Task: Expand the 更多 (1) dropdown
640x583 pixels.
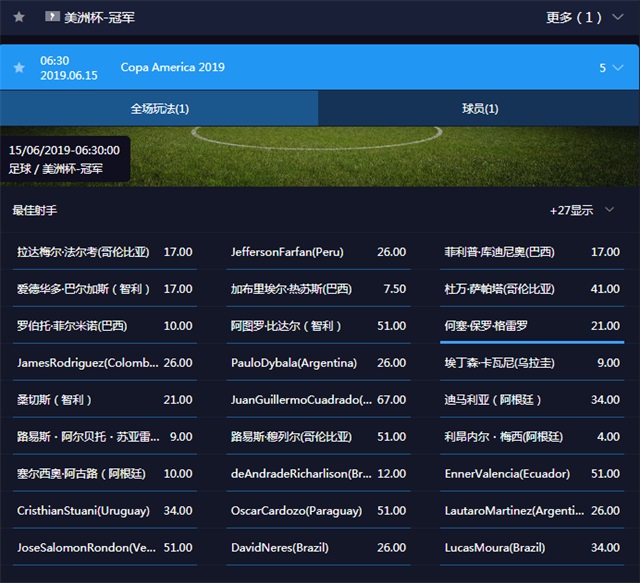Action: 587,17
